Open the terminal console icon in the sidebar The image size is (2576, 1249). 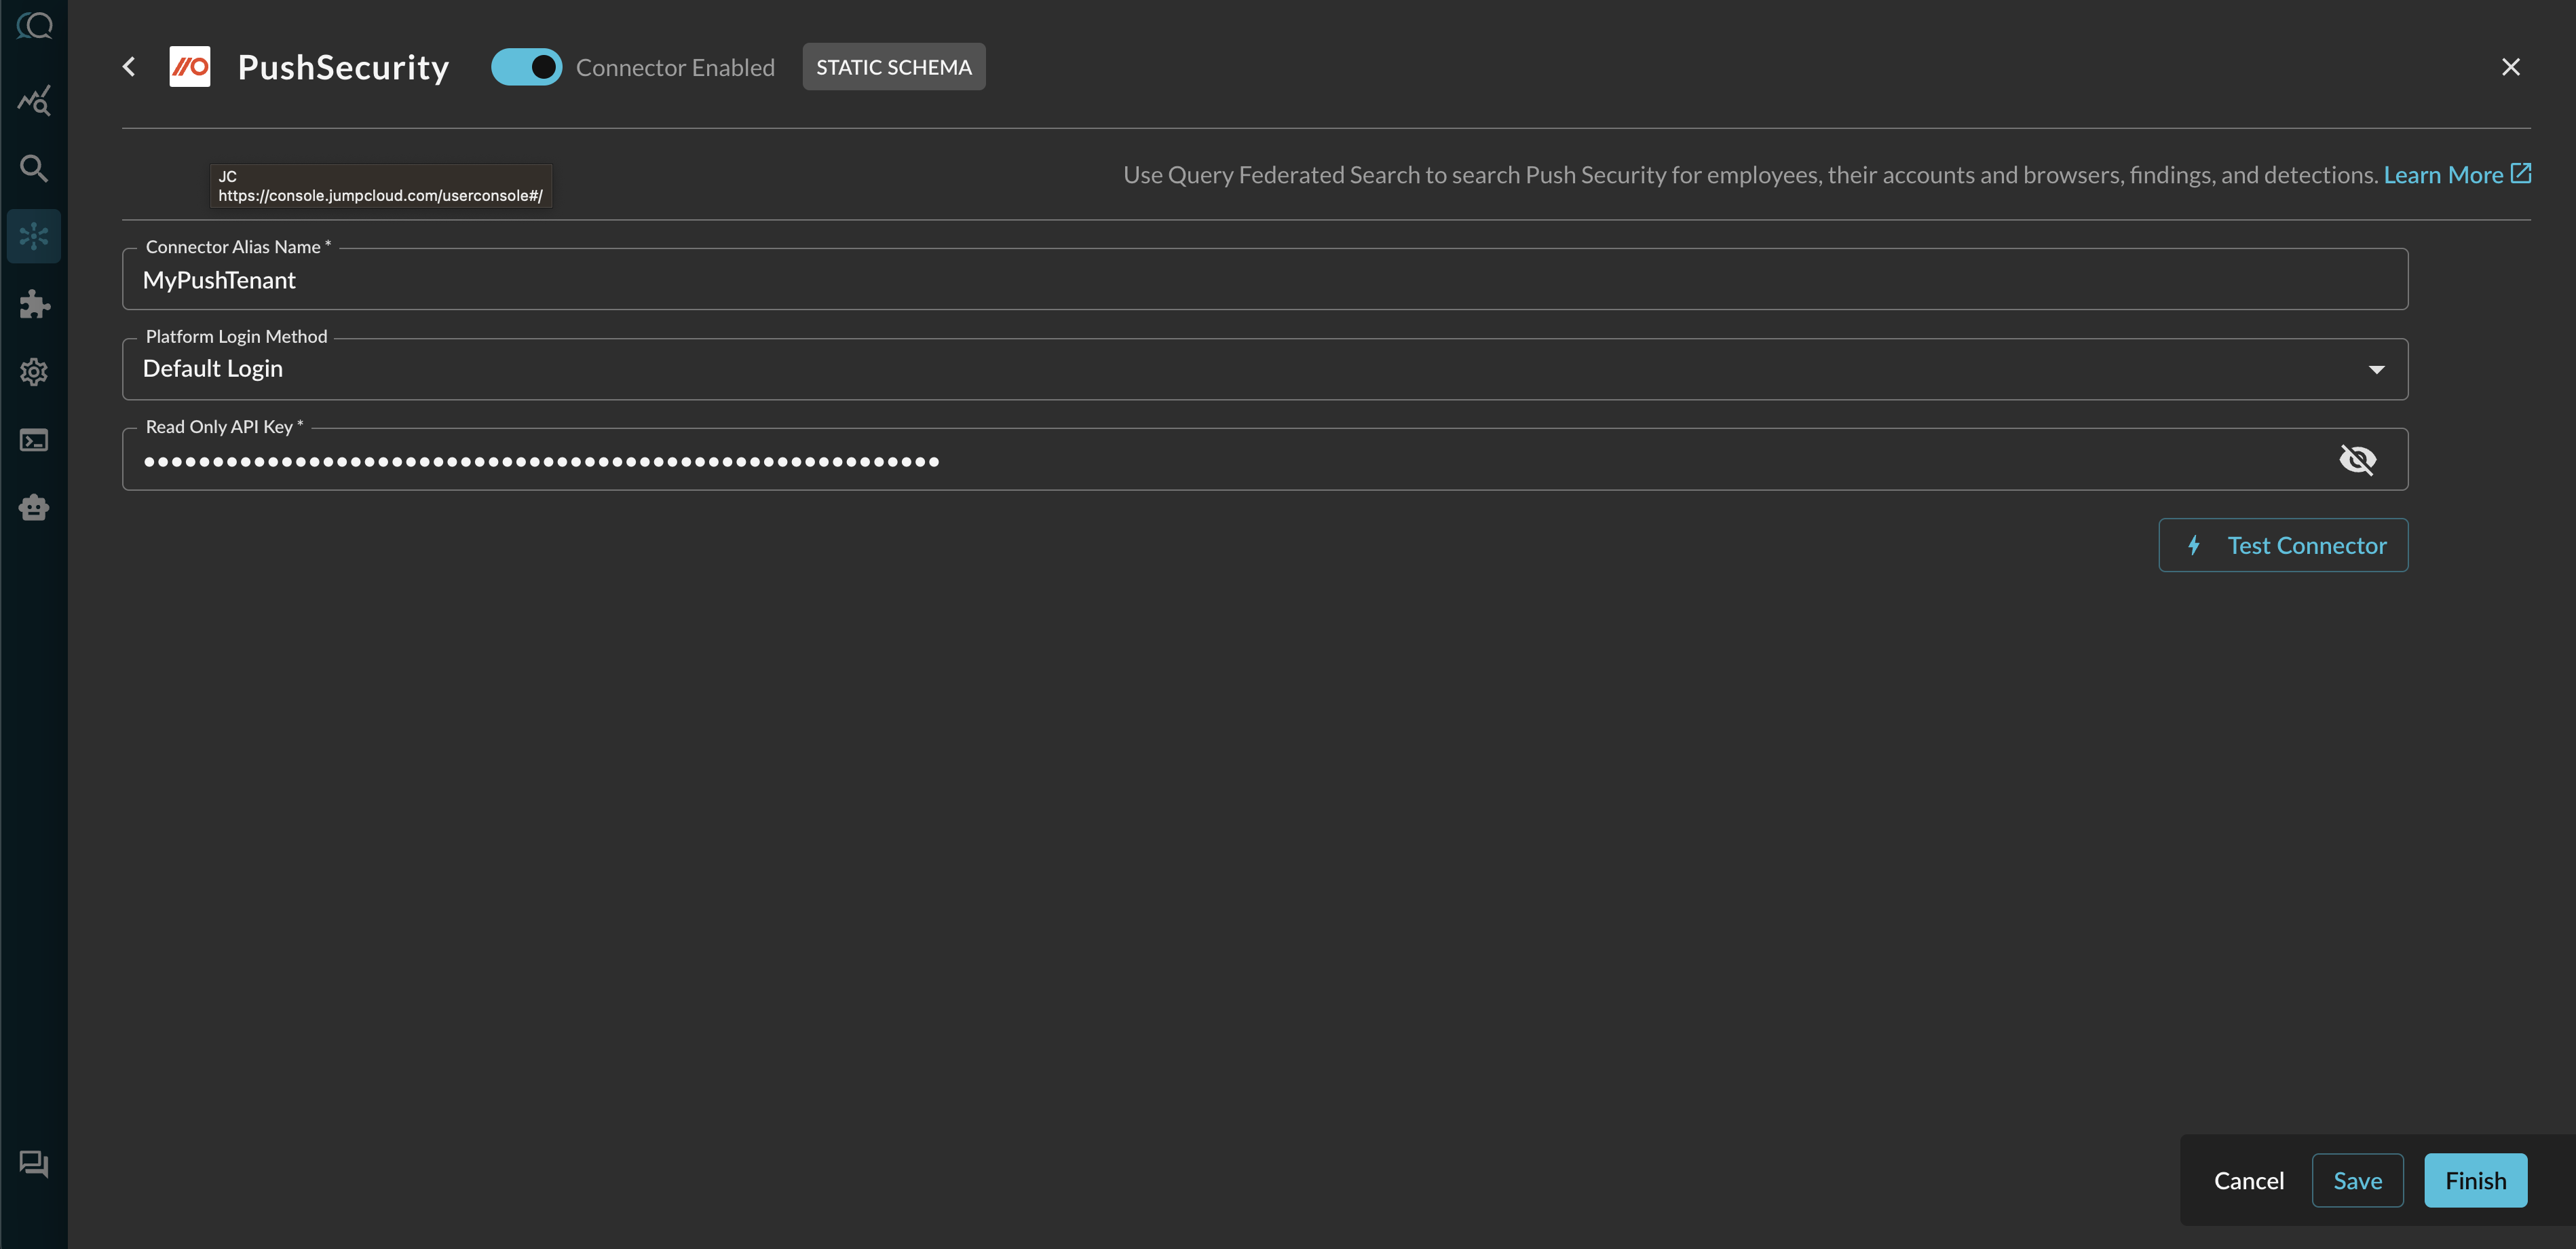pyautogui.click(x=34, y=440)
